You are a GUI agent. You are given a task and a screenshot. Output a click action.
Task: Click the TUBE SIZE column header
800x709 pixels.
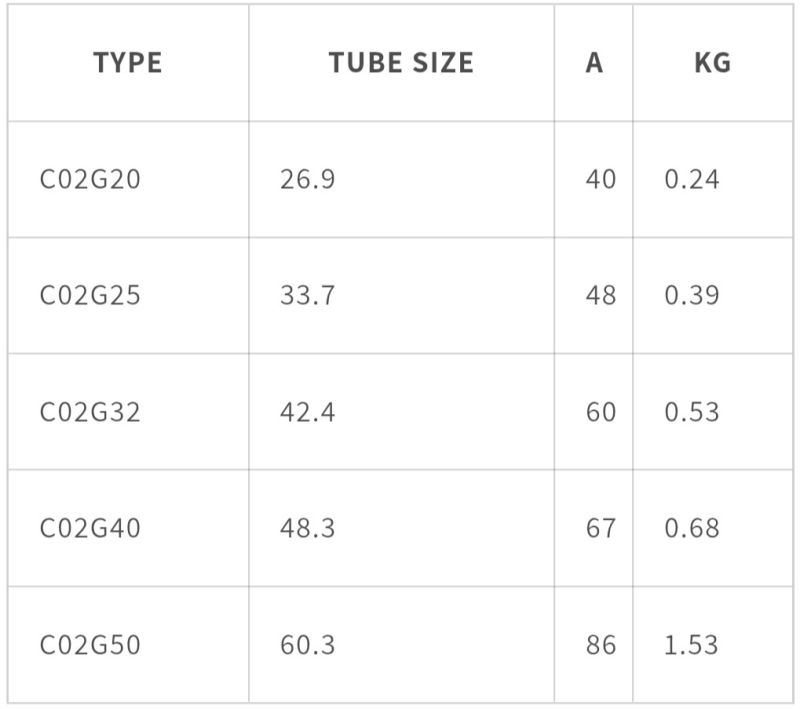[400, 63]
